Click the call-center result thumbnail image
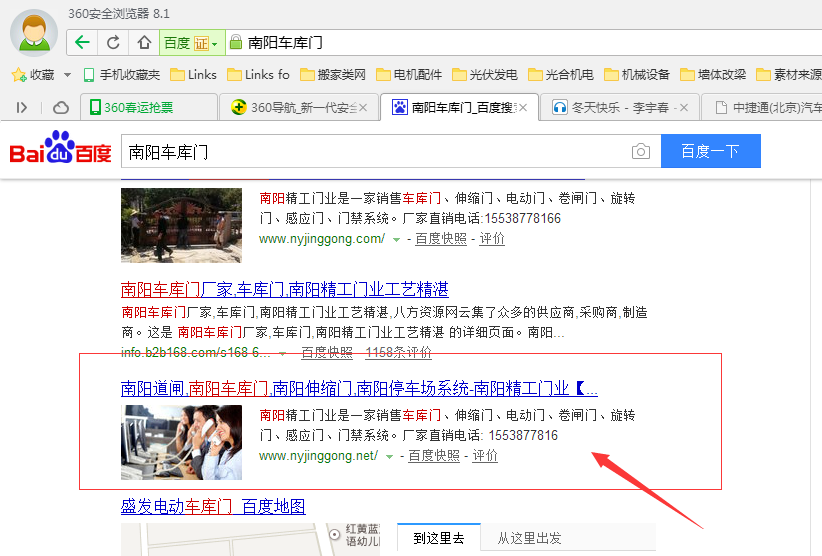The height and width of the screenshot is (556, 822). [x=181, y=440]
